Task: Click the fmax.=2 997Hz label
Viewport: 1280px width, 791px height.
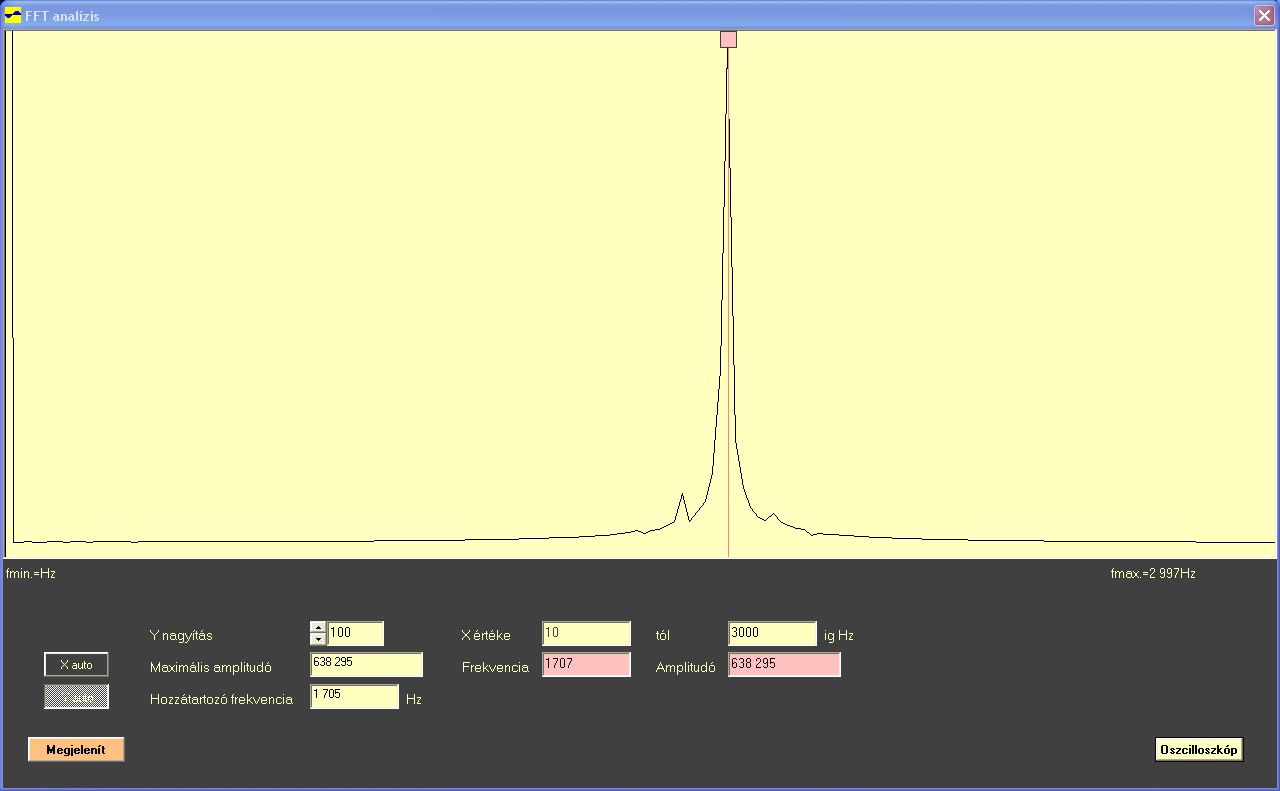Action: 1153,574
